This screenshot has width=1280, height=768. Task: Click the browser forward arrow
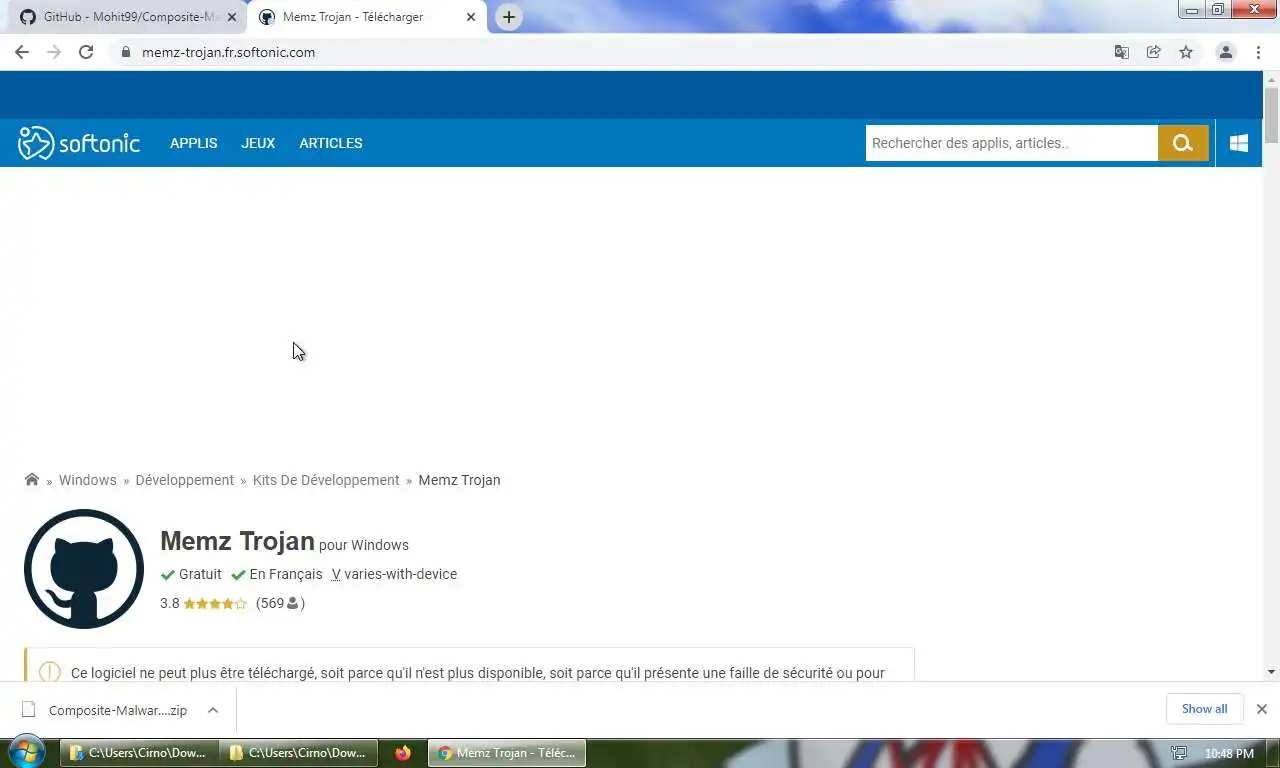[x=54, y=52]
